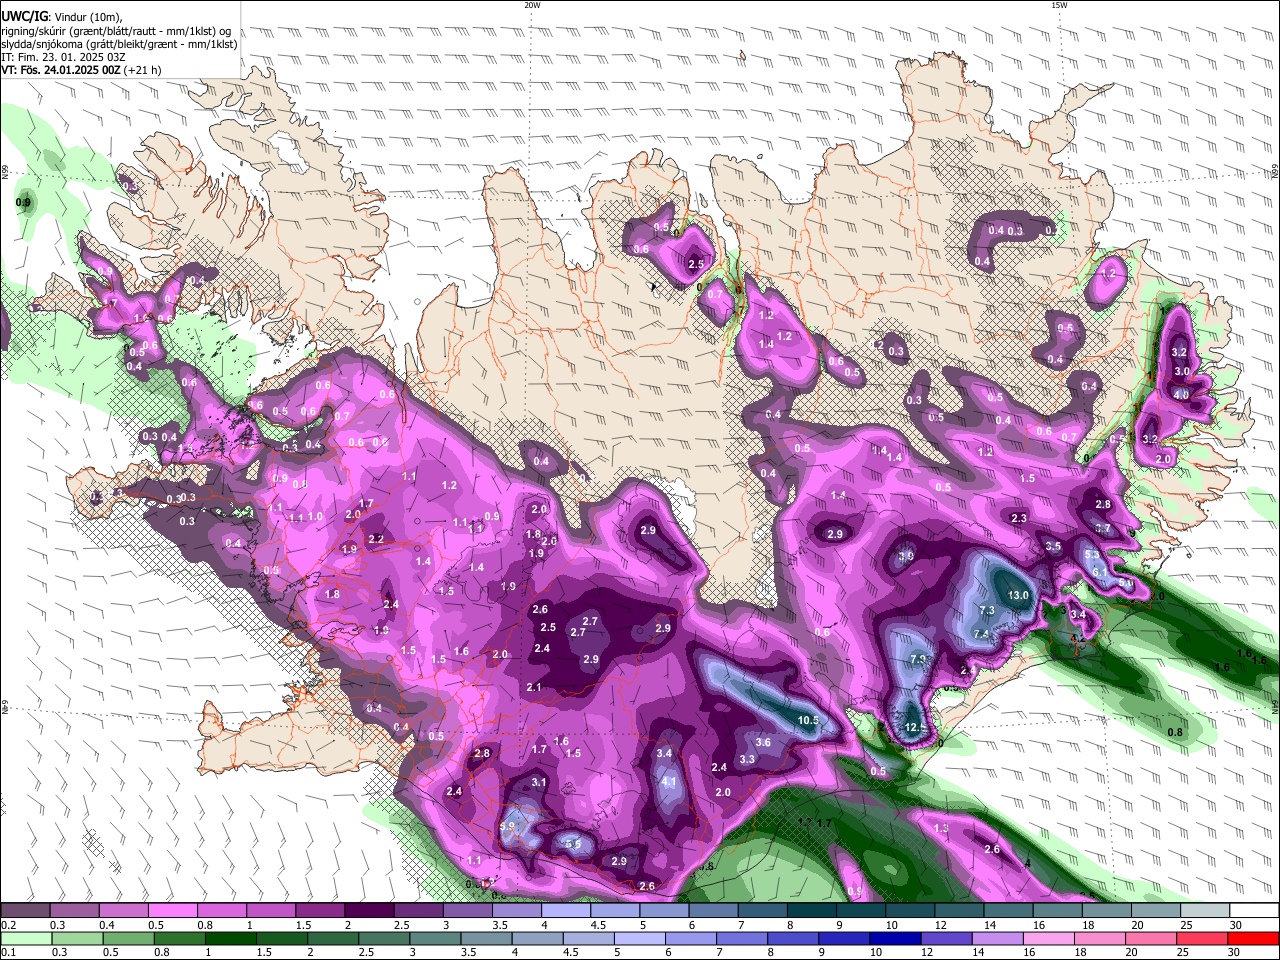1280x960 pixels.
Task: Click the 'IT: Fim. 23. 01. 2025 03Z' line
Action: click(63, 57)
